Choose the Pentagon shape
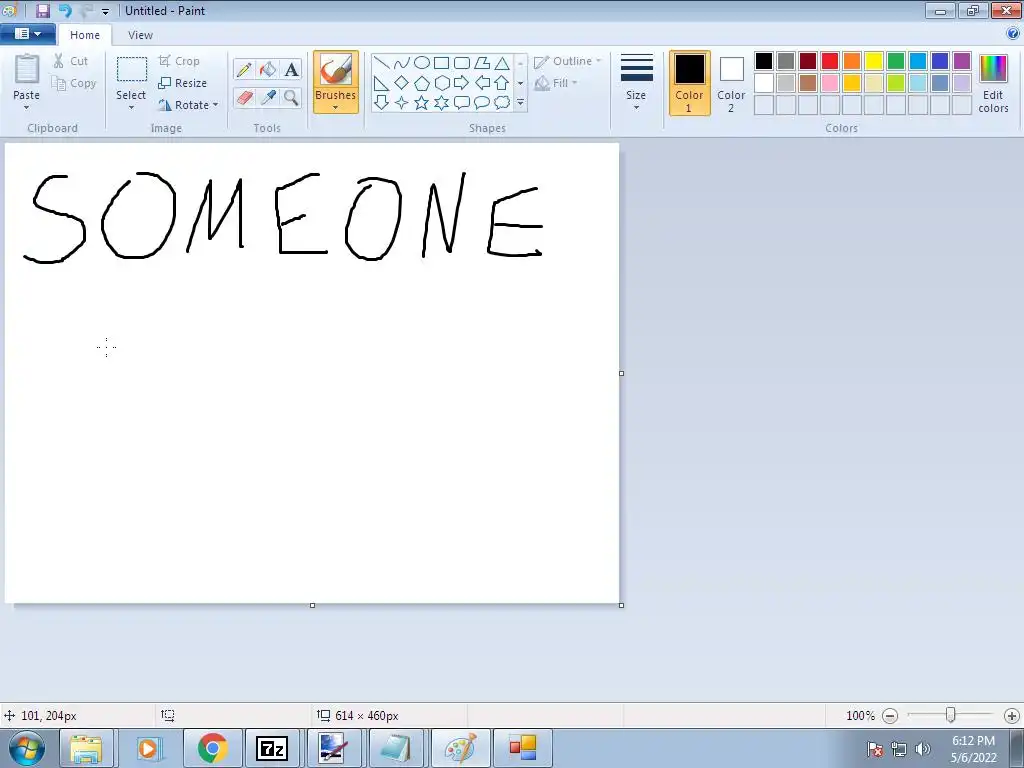The image size is (1024, 768). click(x=422, y=83)
